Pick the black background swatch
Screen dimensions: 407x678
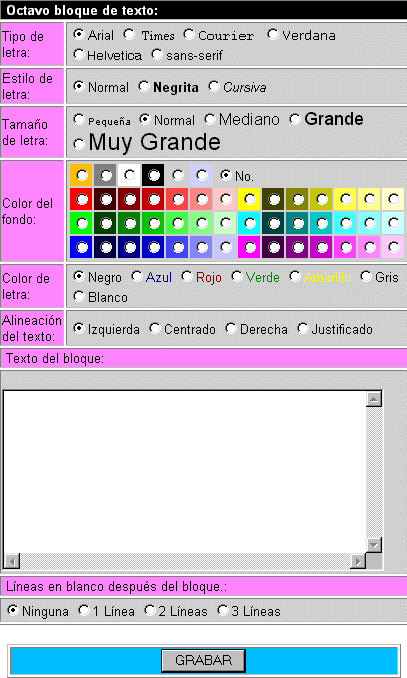pyautogui.click(x=154, y=175)
